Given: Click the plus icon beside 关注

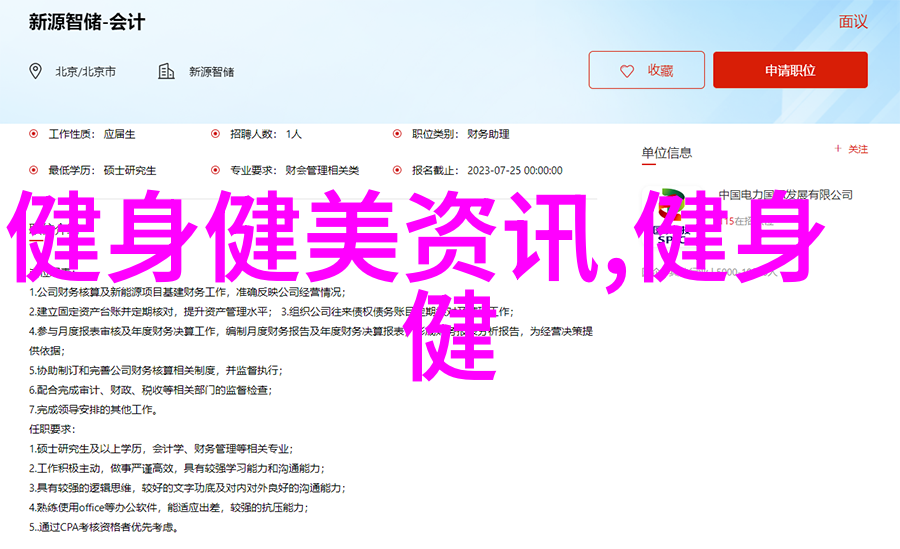Looking at the screenshot, I should coord(838,149).
